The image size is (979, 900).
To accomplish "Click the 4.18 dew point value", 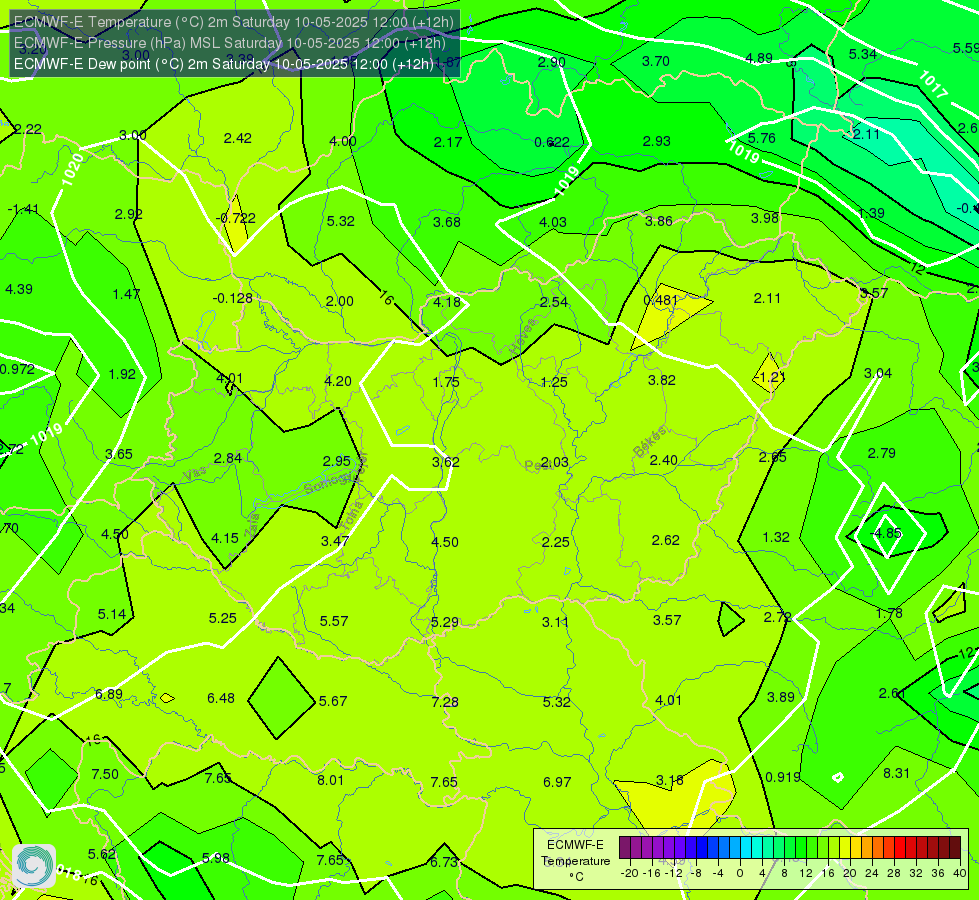I will pyautogui.click(x=447, y=302).
